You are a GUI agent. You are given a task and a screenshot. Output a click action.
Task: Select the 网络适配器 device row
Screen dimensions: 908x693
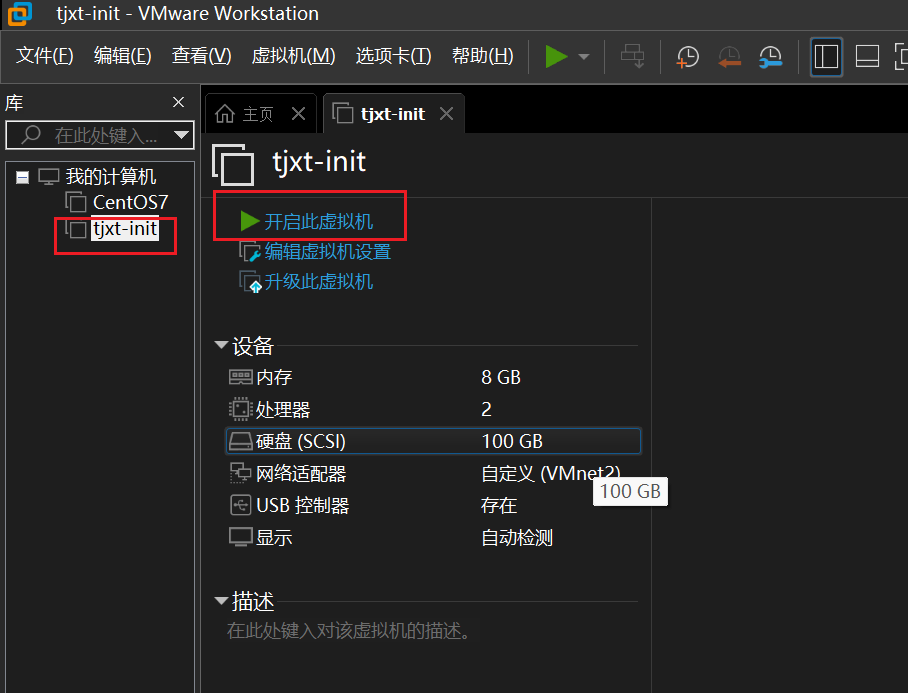433,474
